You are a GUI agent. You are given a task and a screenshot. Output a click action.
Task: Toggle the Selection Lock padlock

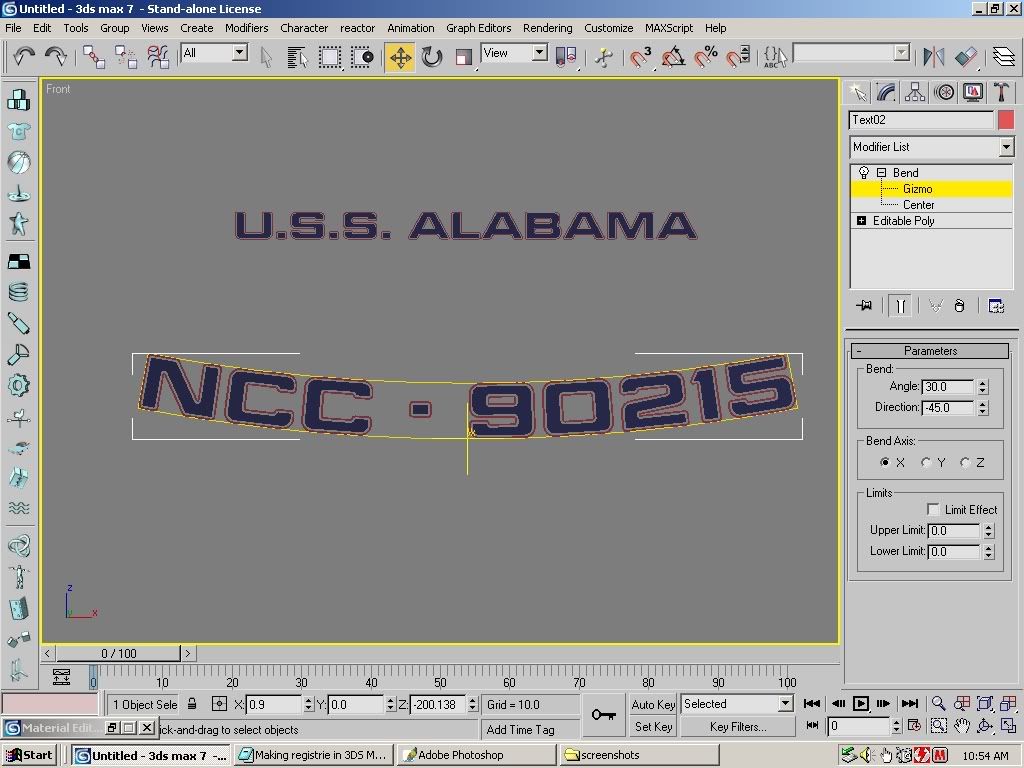pyautogui.click(x=192, y=704)
